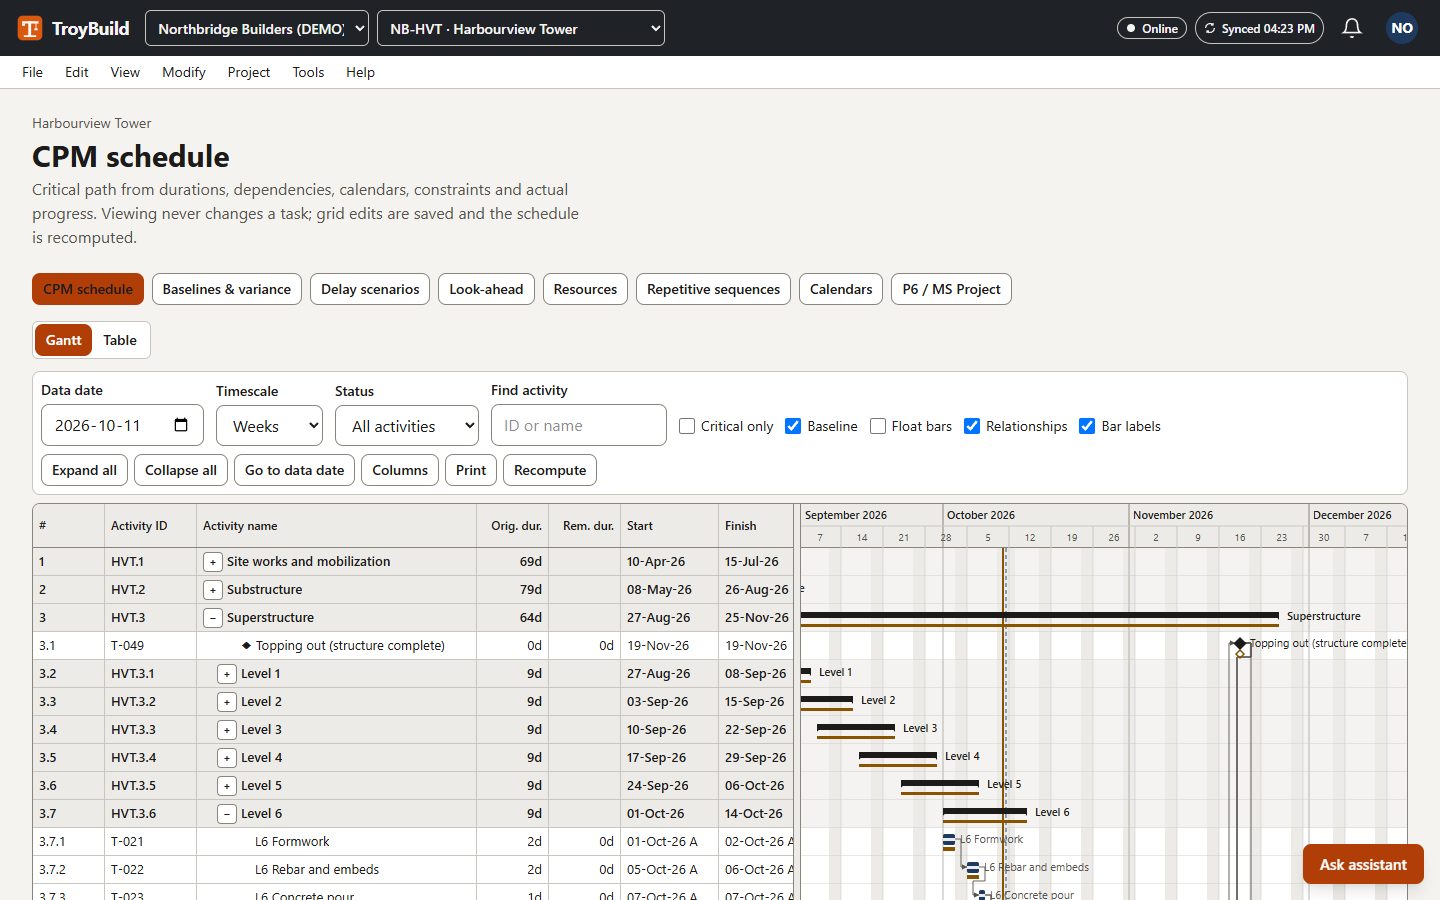Screen dimensions: 1440x900
Task: Click the Expand all button
Action: [84, 470]
